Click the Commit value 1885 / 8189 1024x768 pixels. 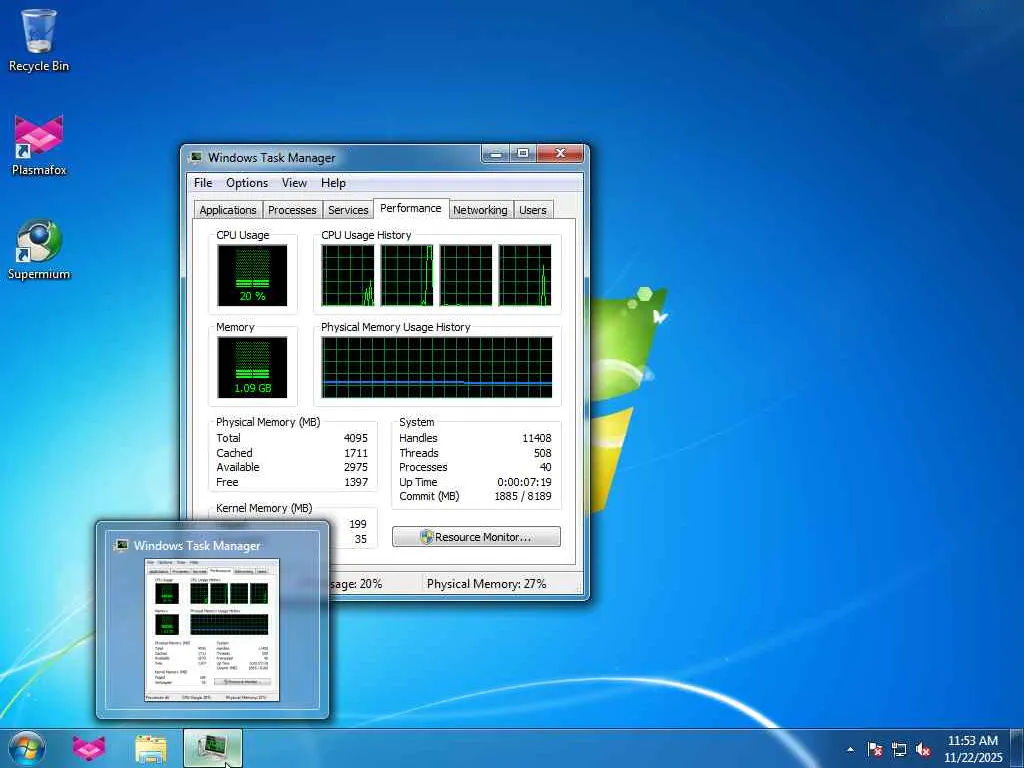[523, 496]
